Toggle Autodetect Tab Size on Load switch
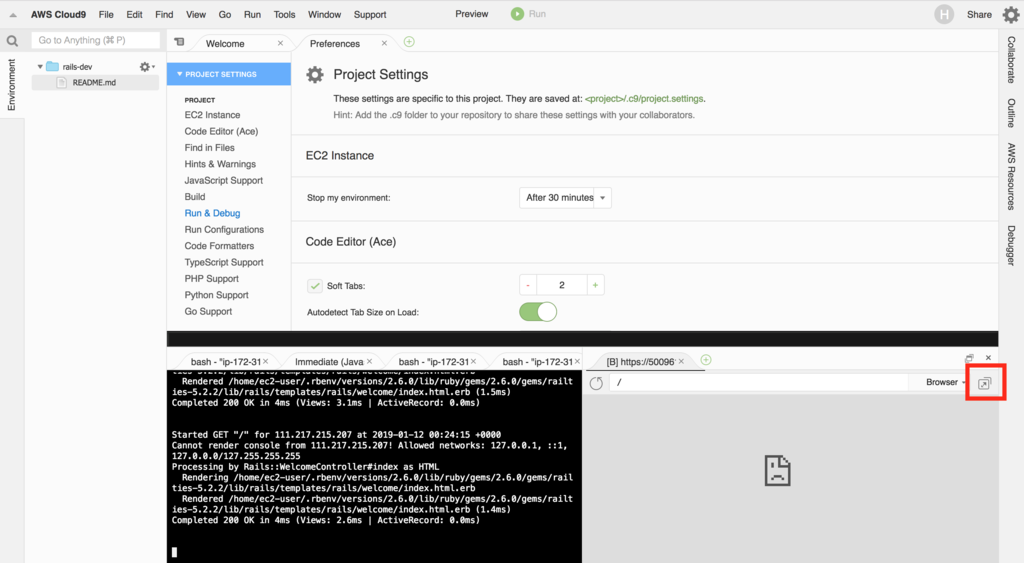The image size is (1024, 563). pos(538,312)
